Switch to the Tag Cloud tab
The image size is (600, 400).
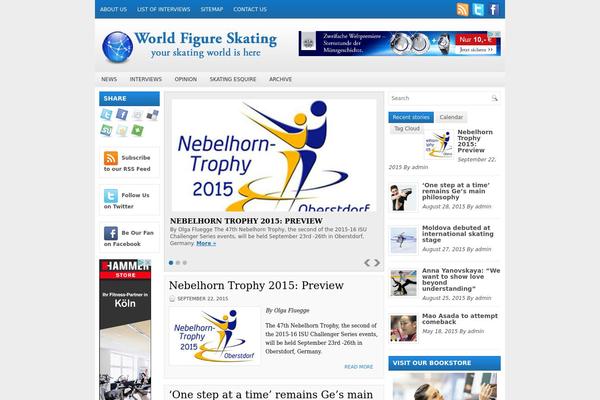(x=407, y=129)
